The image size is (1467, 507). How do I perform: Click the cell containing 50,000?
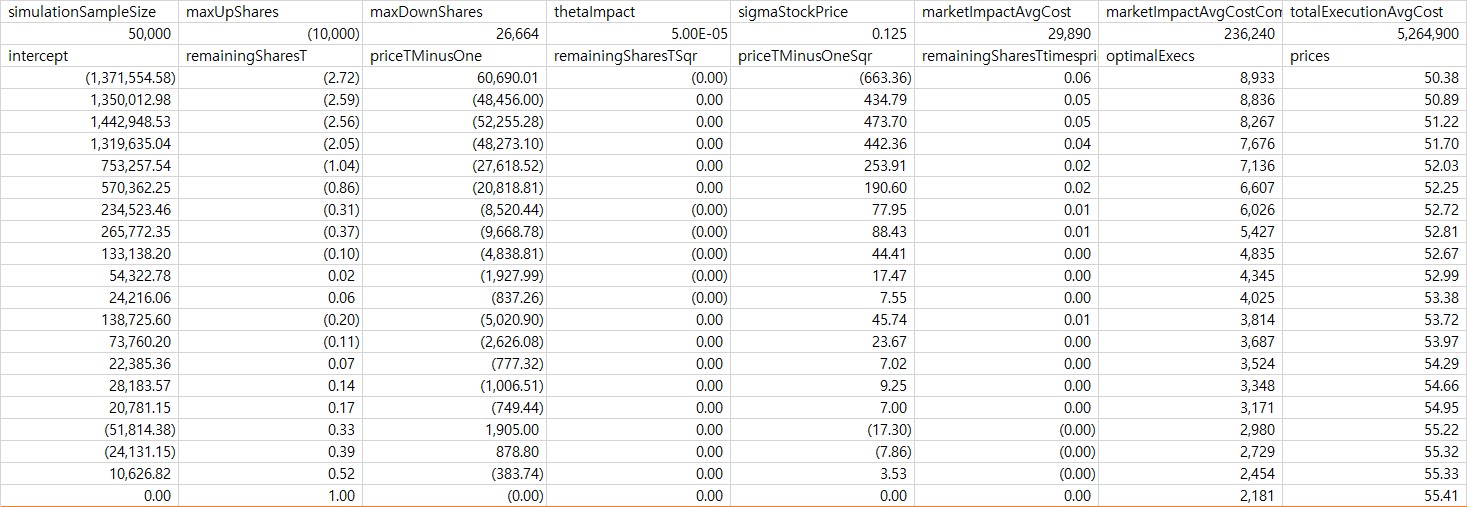pyautogui.click(x=90, y=34)
